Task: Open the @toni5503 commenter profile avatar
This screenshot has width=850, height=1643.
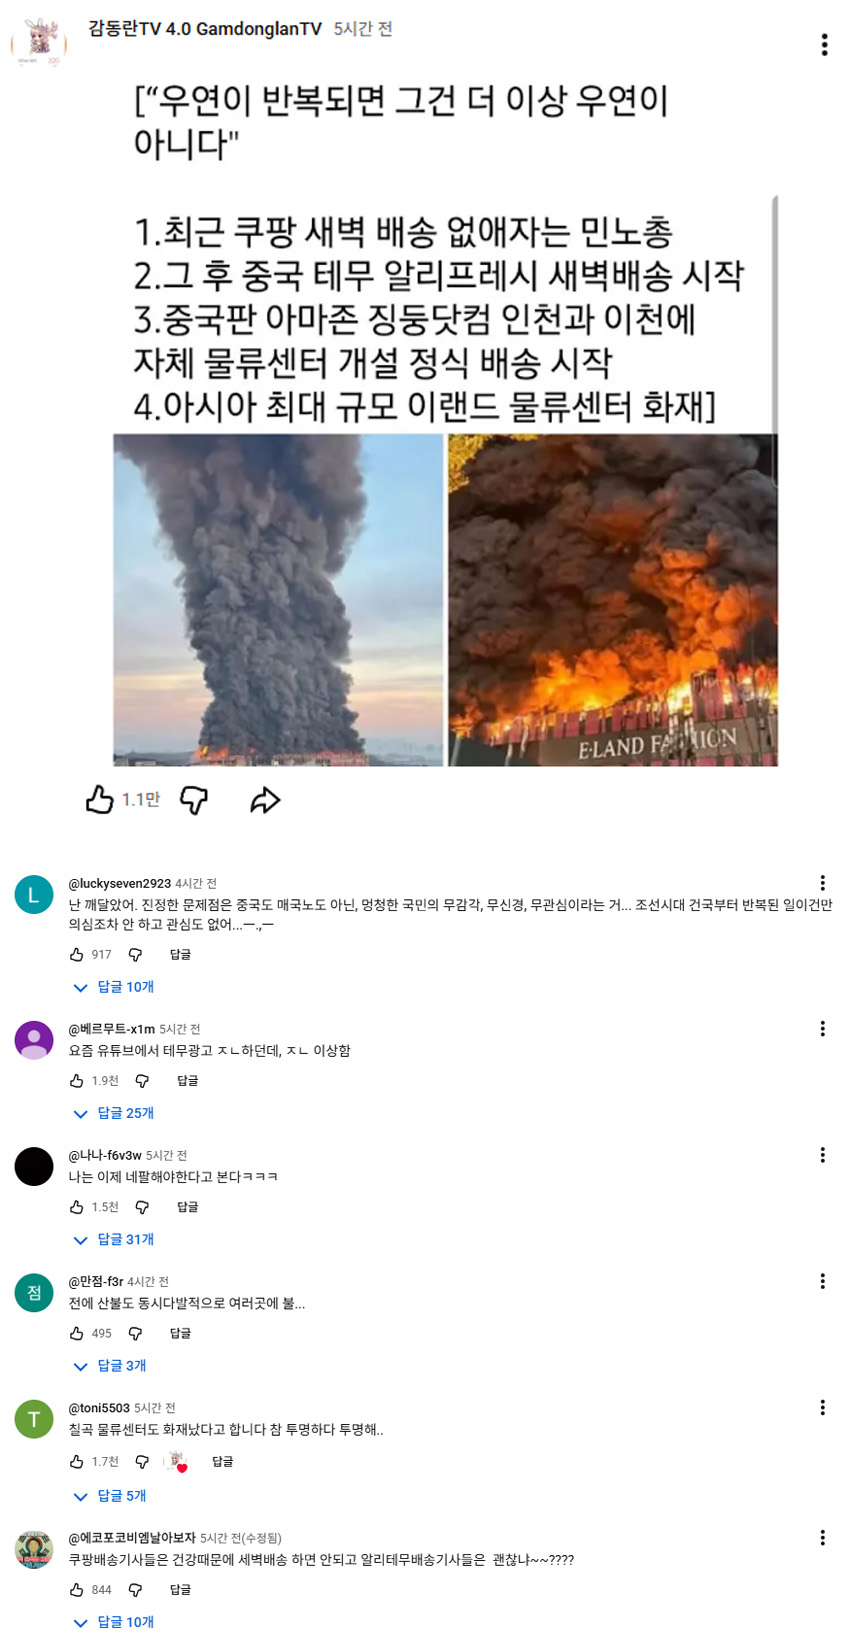Action: click(34, 1419)
